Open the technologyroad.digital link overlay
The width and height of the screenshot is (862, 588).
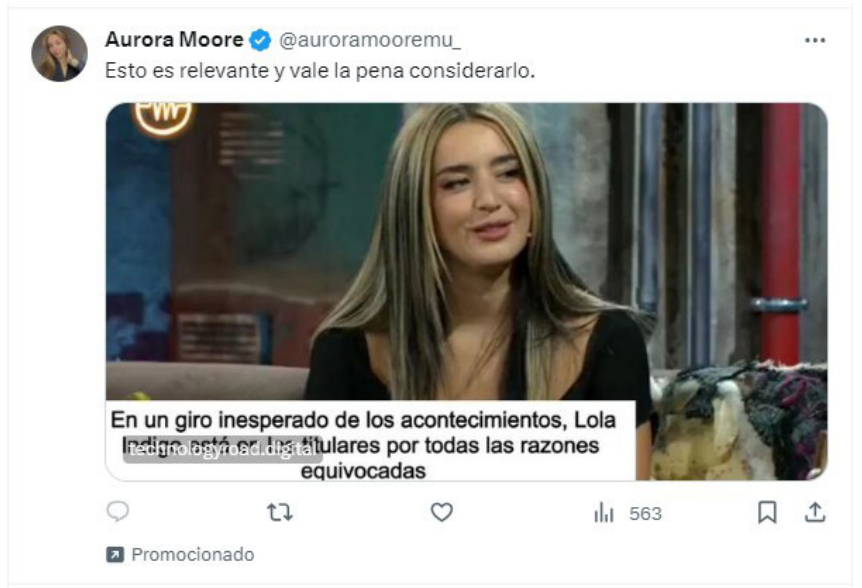click(222, 450)
